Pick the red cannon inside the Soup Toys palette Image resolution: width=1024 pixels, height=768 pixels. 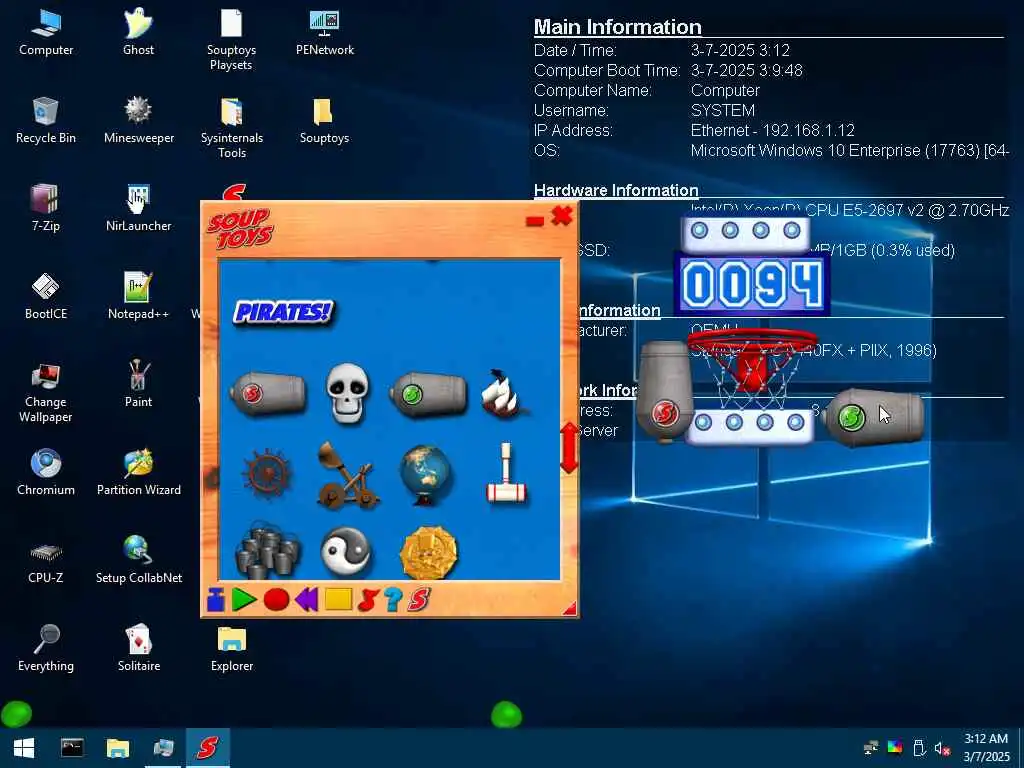[268, 393]
